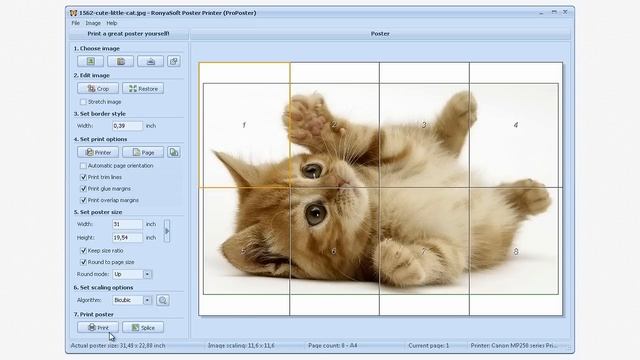
Task: Select poster page 3
Action: pyautogui.click(x=424, y=125)
